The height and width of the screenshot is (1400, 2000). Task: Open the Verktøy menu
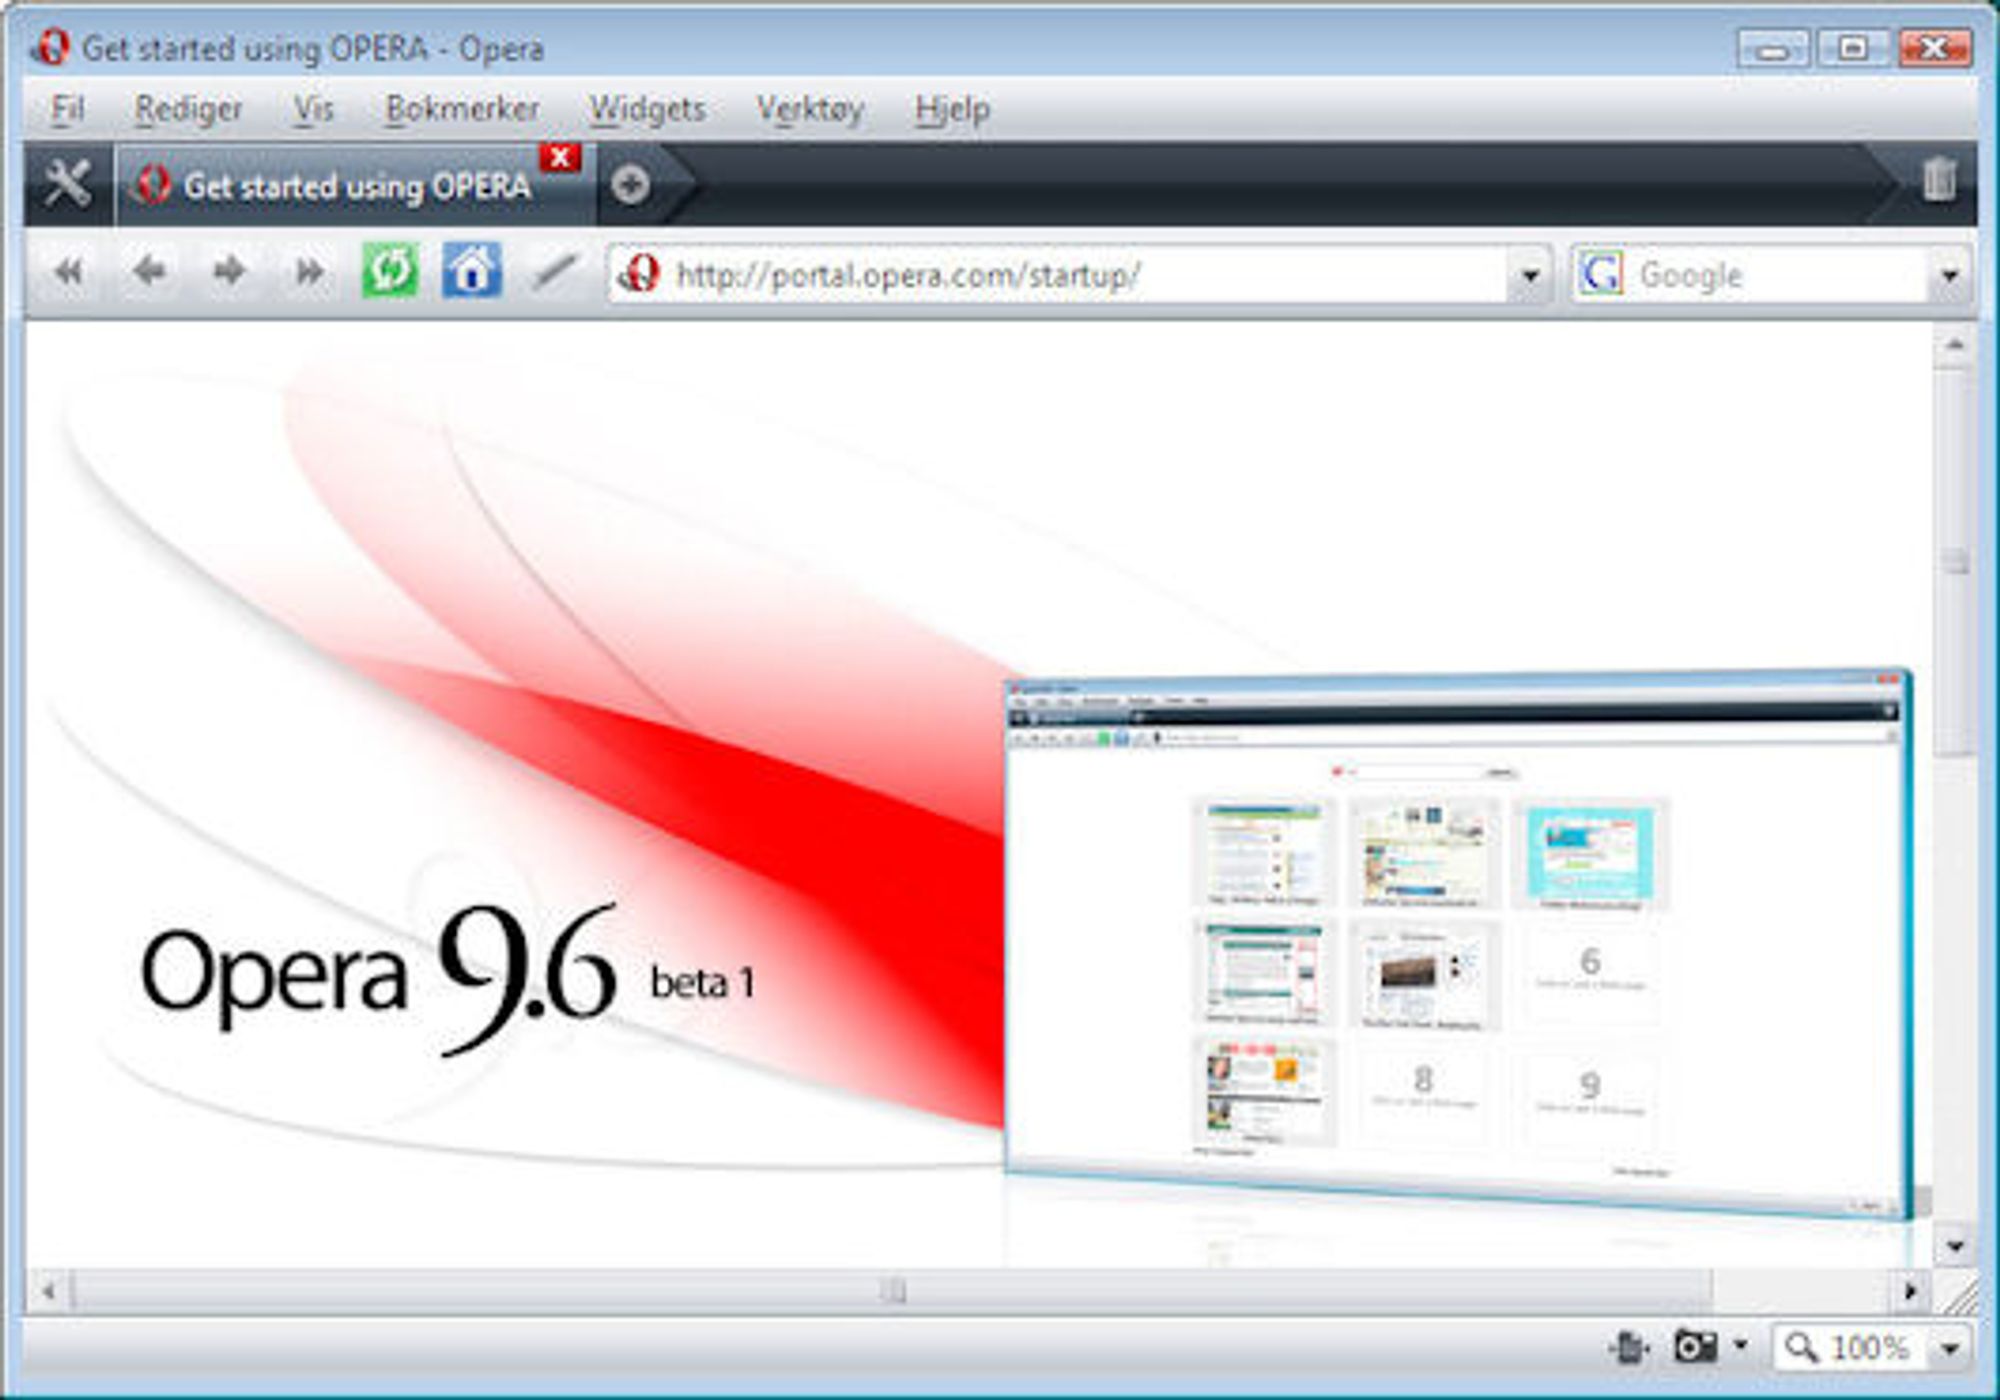coord(809,108)
